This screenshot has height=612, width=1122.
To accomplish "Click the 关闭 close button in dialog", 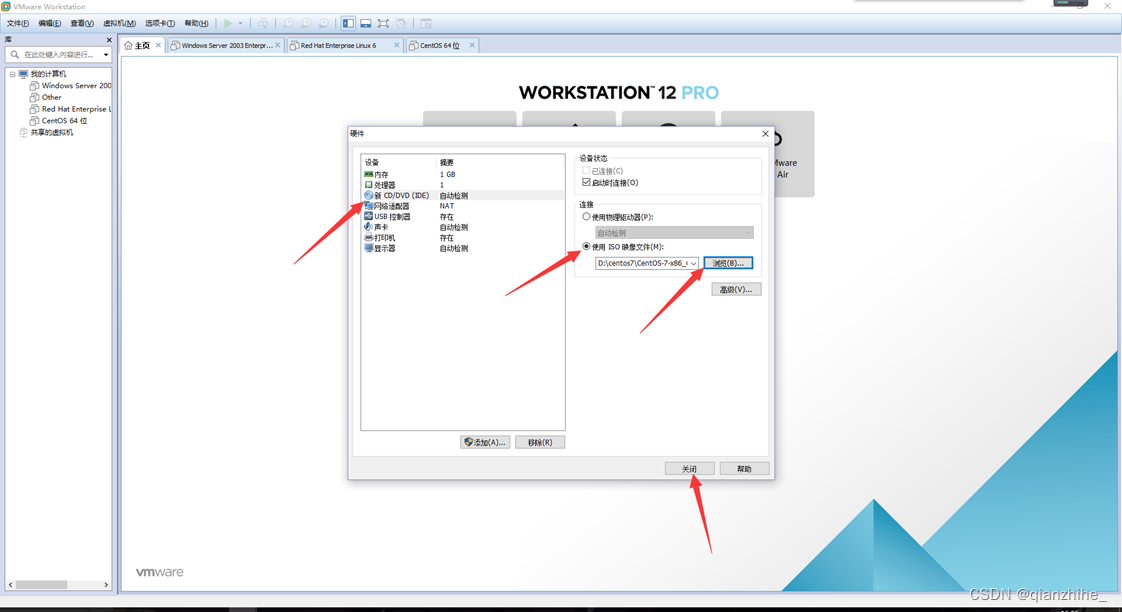I will (x=689, y=469).
